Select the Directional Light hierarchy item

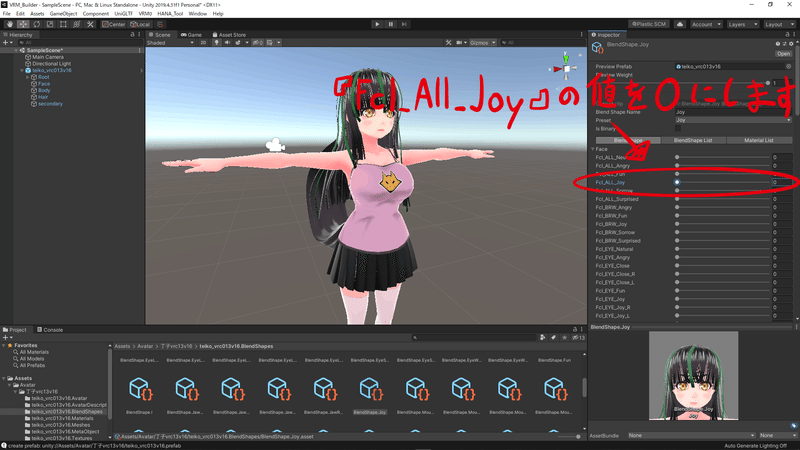coord(52,64)
